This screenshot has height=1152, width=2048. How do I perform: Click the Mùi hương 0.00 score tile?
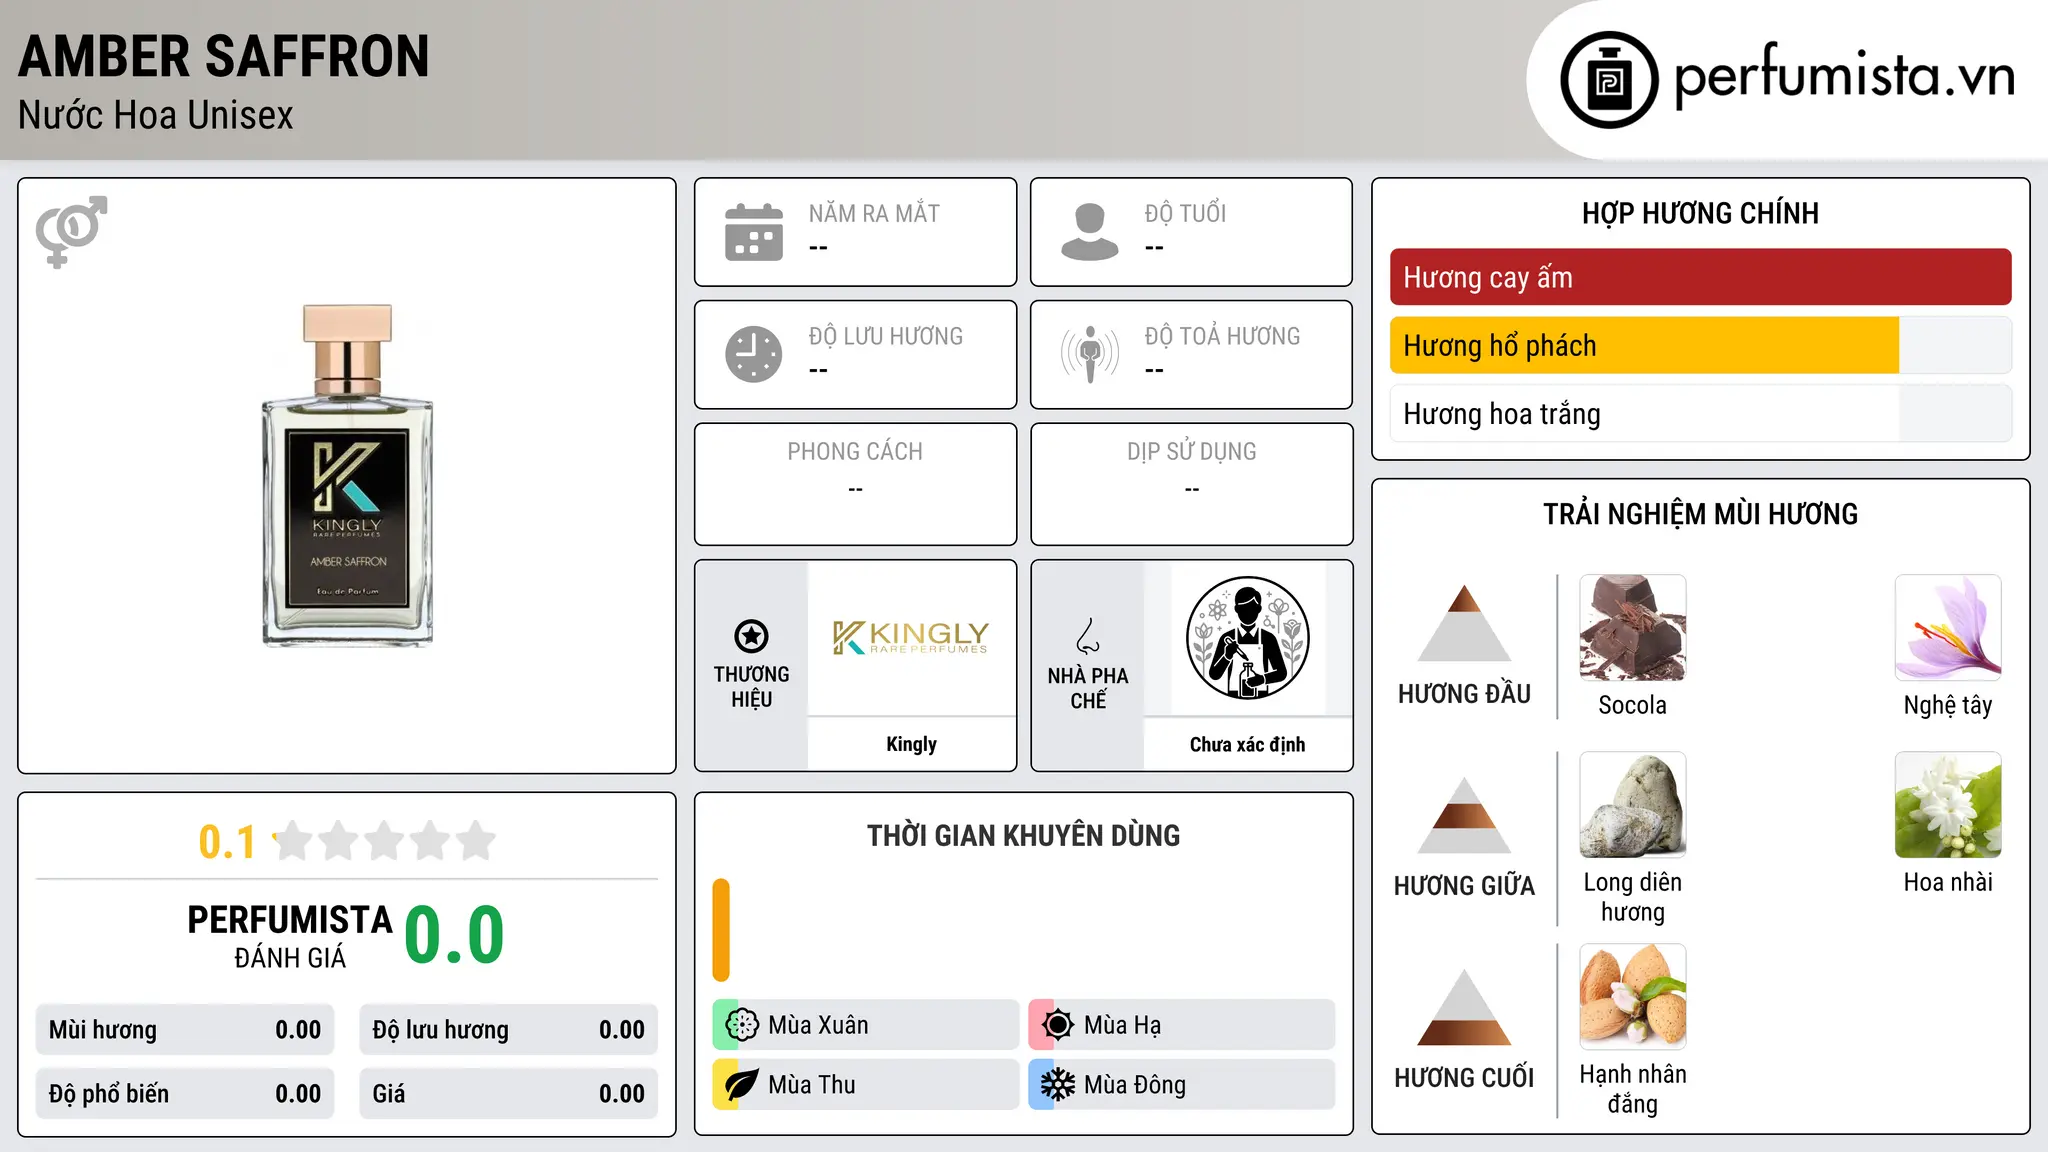(185, 1030)
